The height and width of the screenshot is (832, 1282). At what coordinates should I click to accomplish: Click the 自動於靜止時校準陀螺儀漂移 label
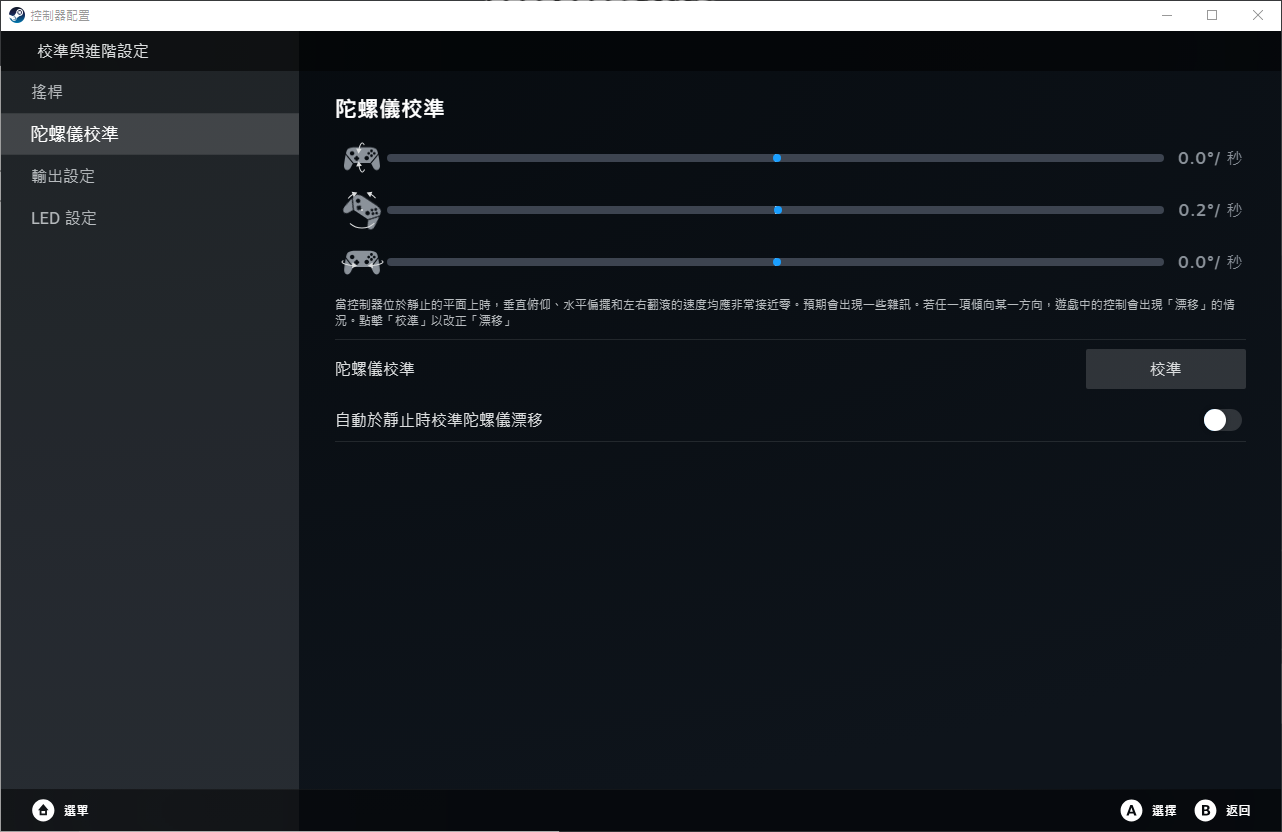(439, 420)
